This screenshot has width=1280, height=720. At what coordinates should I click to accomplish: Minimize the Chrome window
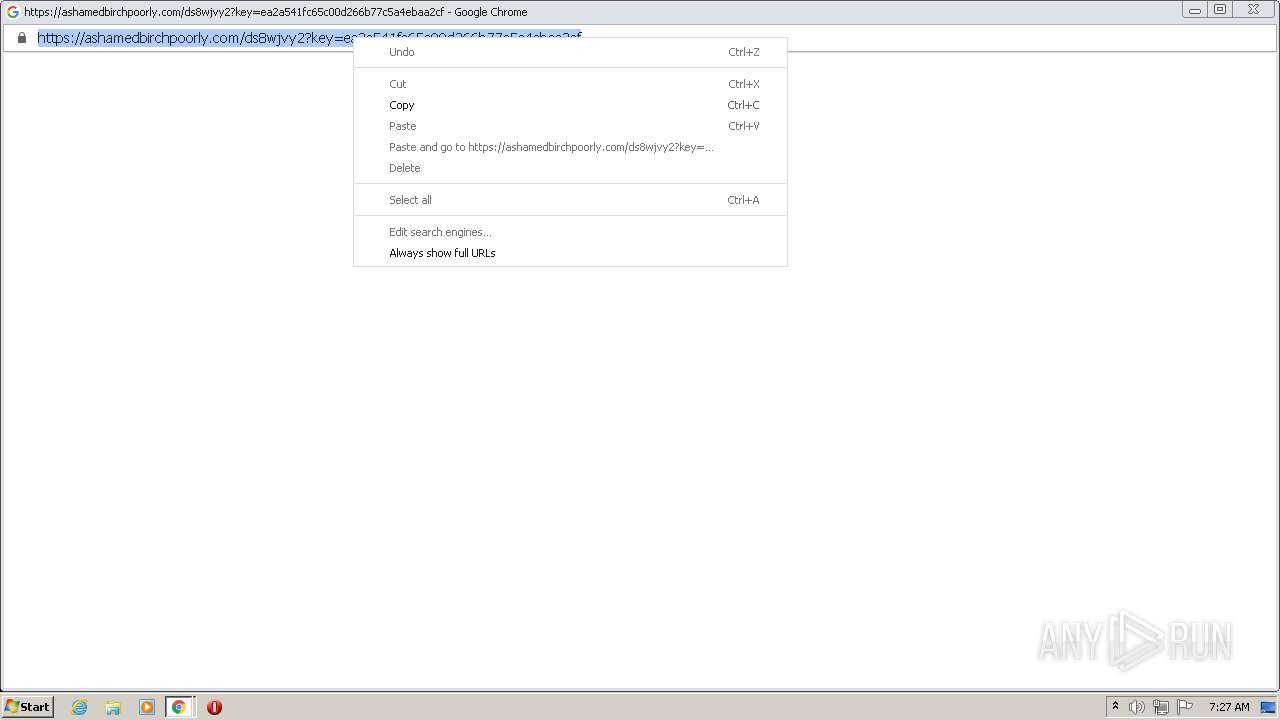1195,10
